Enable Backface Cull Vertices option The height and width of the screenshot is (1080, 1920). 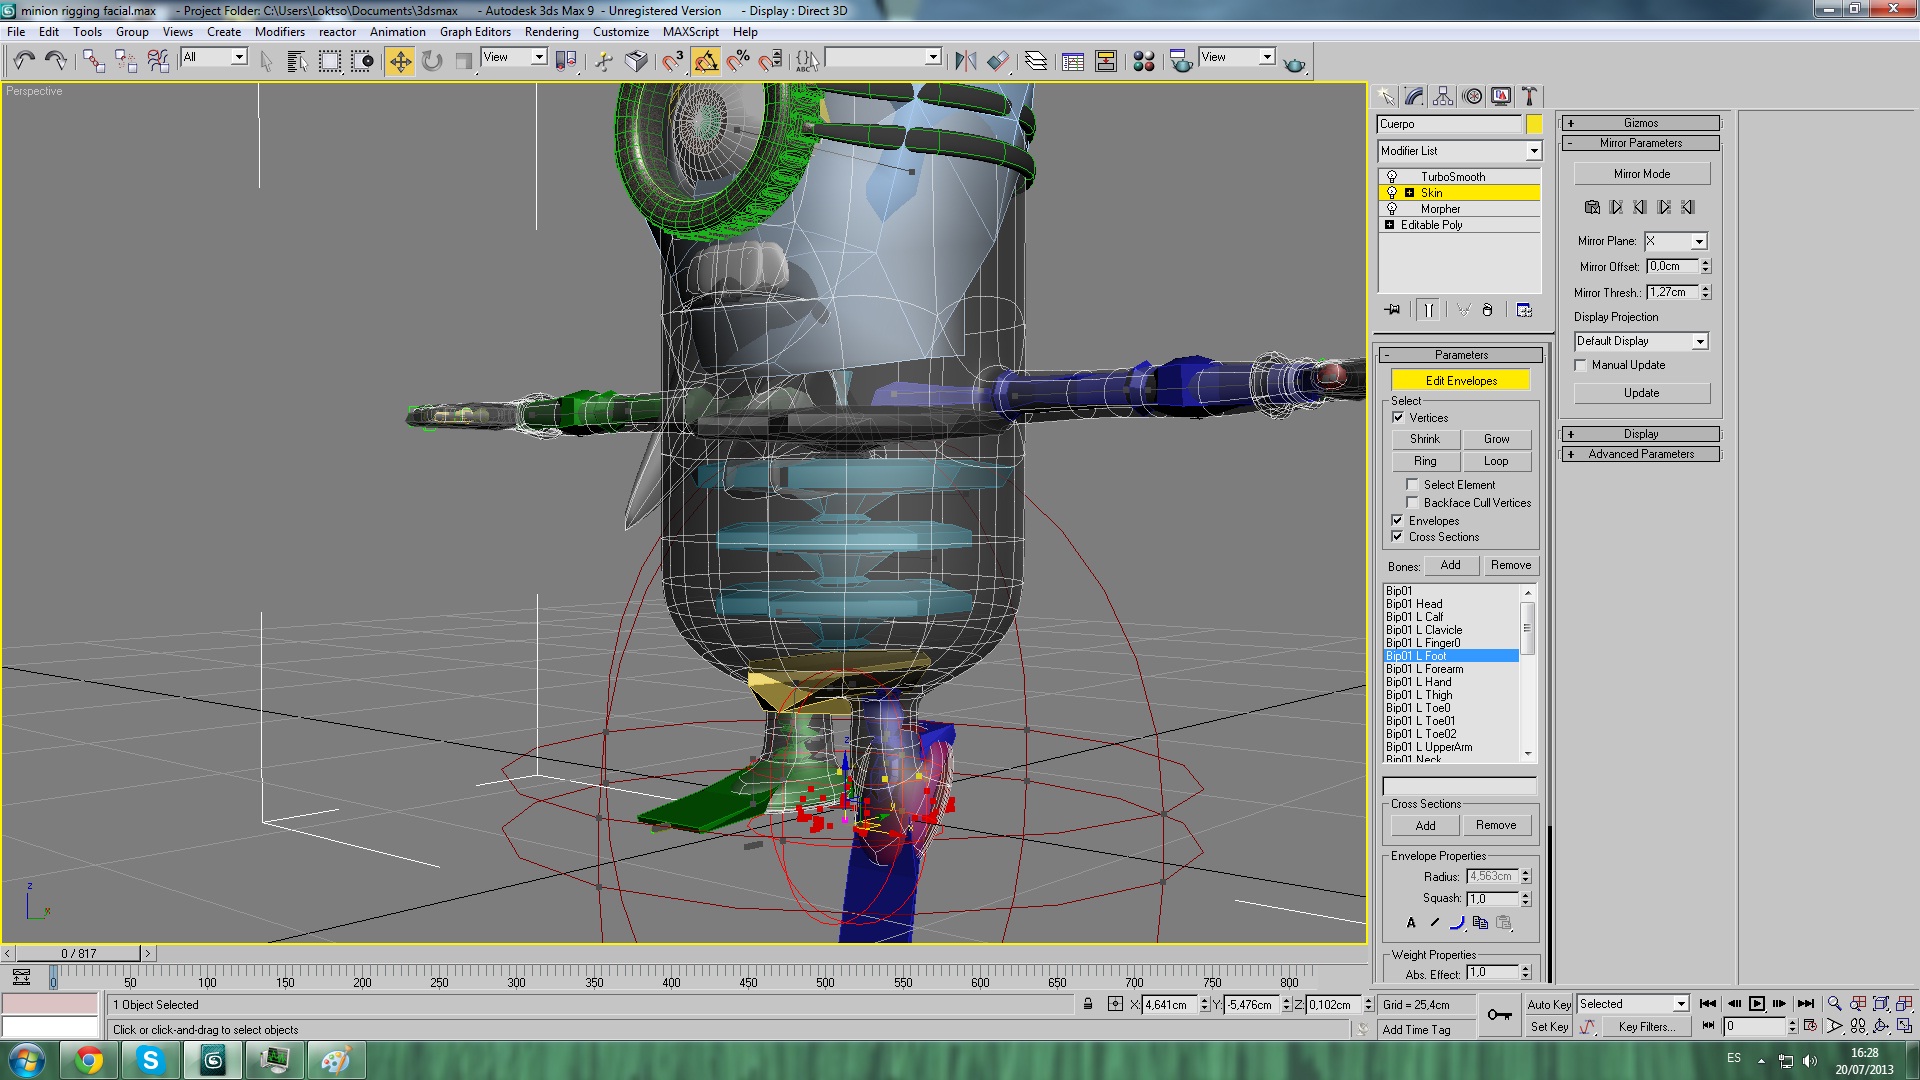pyautogui.click(x=1412, y=503)
